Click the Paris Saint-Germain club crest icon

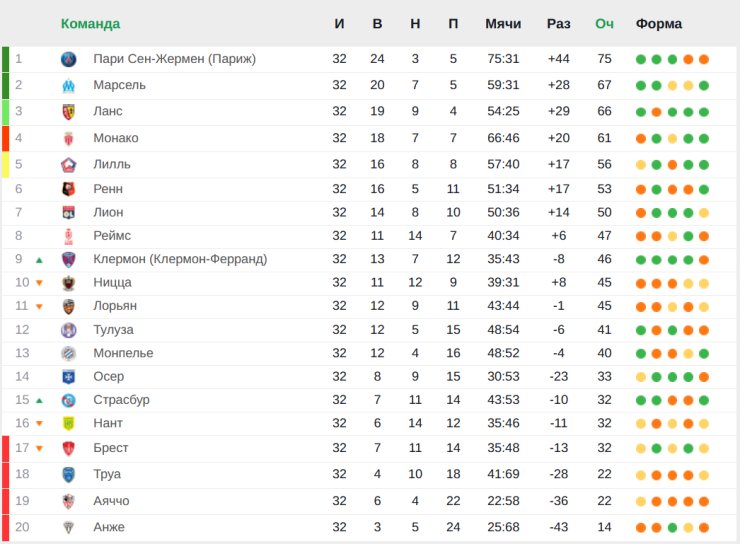tap(69, 59)
